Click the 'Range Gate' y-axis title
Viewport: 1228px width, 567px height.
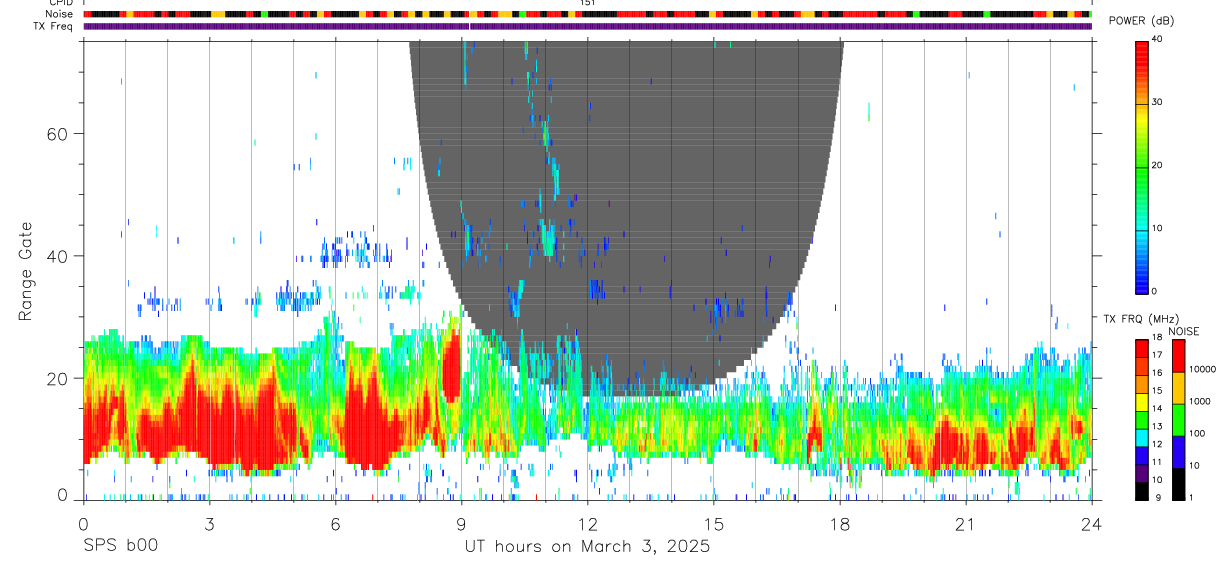coord(26,271)
